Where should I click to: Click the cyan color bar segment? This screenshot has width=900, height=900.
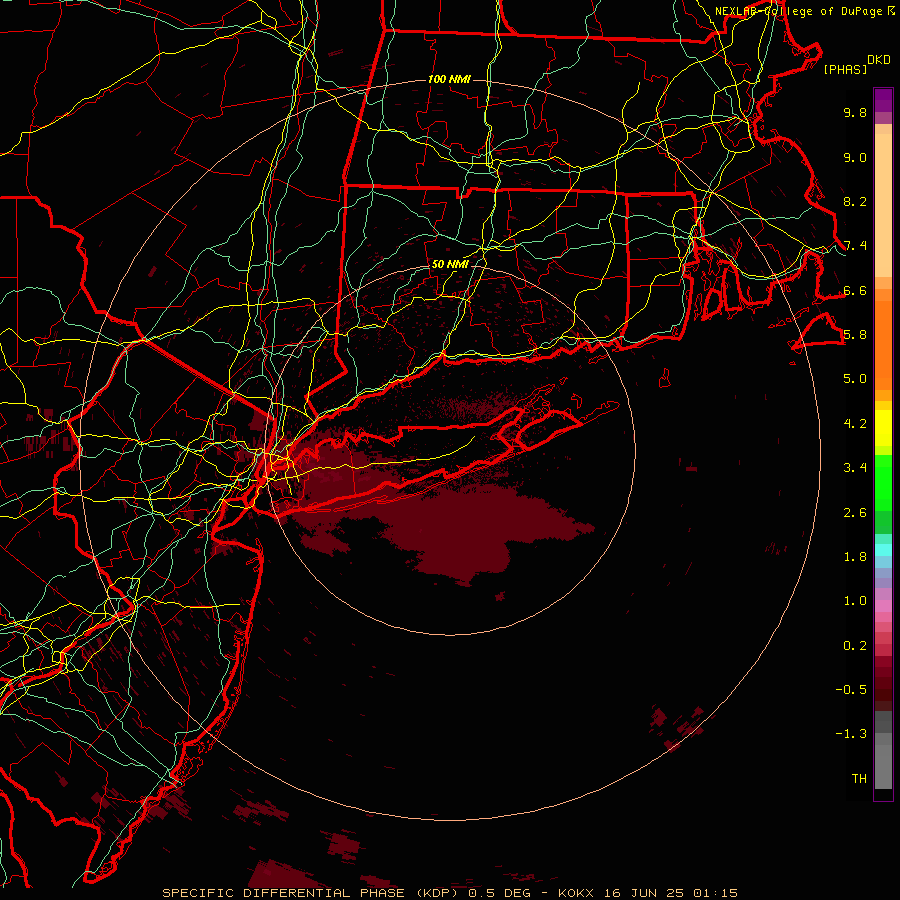883,550
